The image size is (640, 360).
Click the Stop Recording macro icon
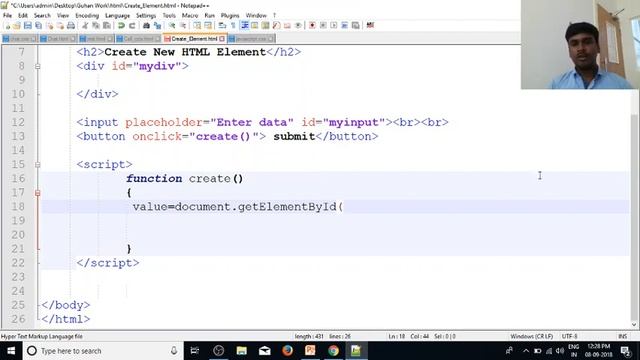point(323,26)
